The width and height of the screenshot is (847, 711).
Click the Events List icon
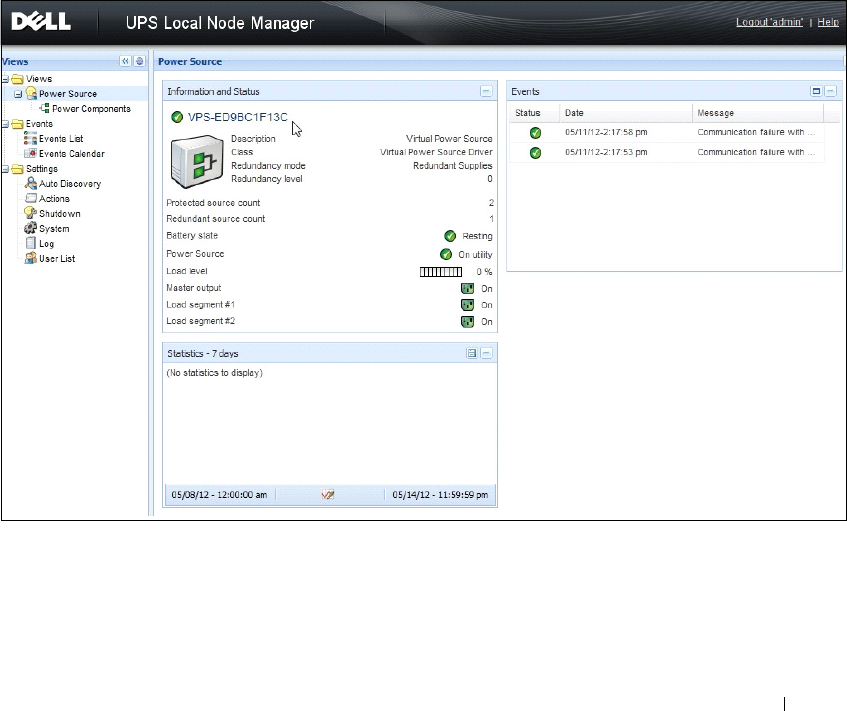tap(30, 139)
